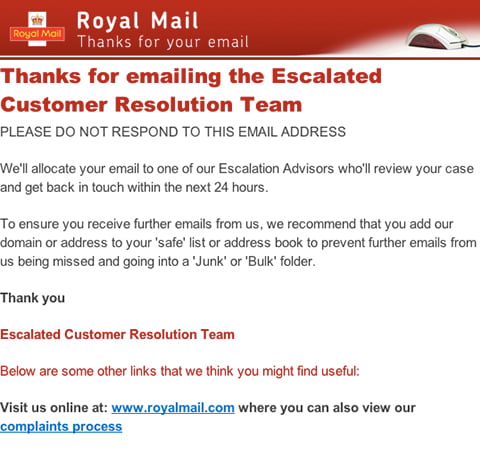Click the Royal Mail banner title

click(137, 21)
